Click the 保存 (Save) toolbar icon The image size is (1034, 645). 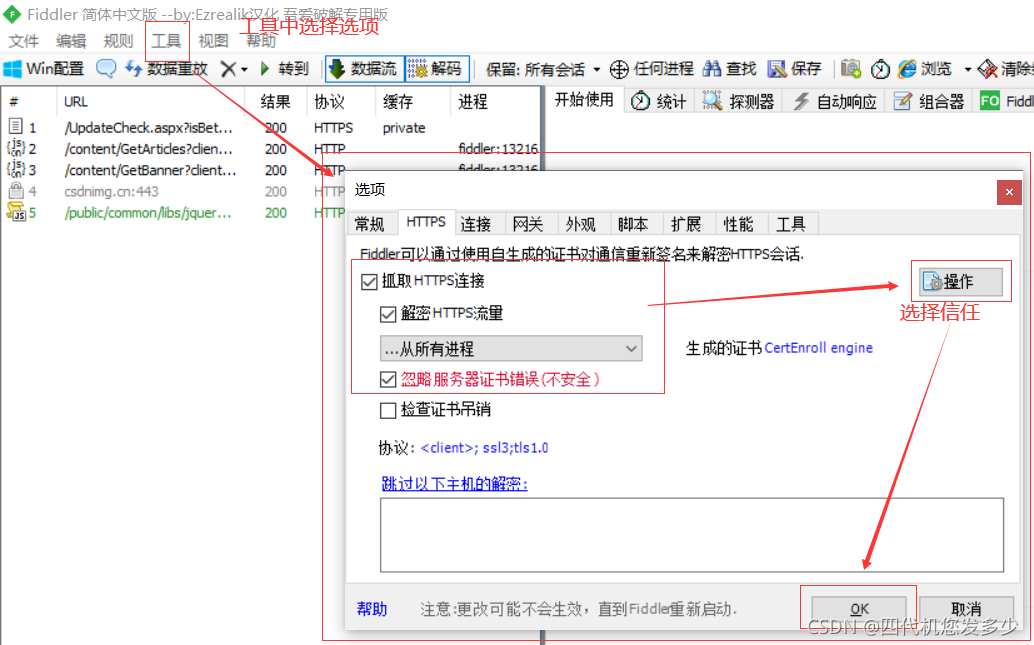tap(793, 68)
